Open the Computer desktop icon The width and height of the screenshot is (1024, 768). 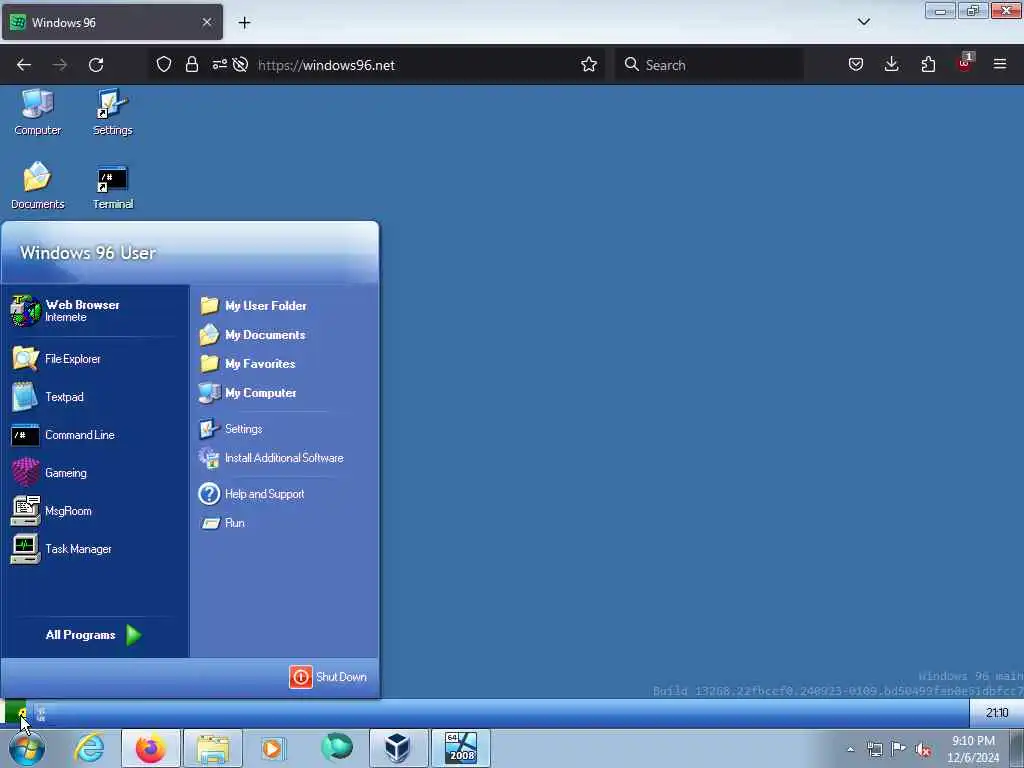click(37, 112)
